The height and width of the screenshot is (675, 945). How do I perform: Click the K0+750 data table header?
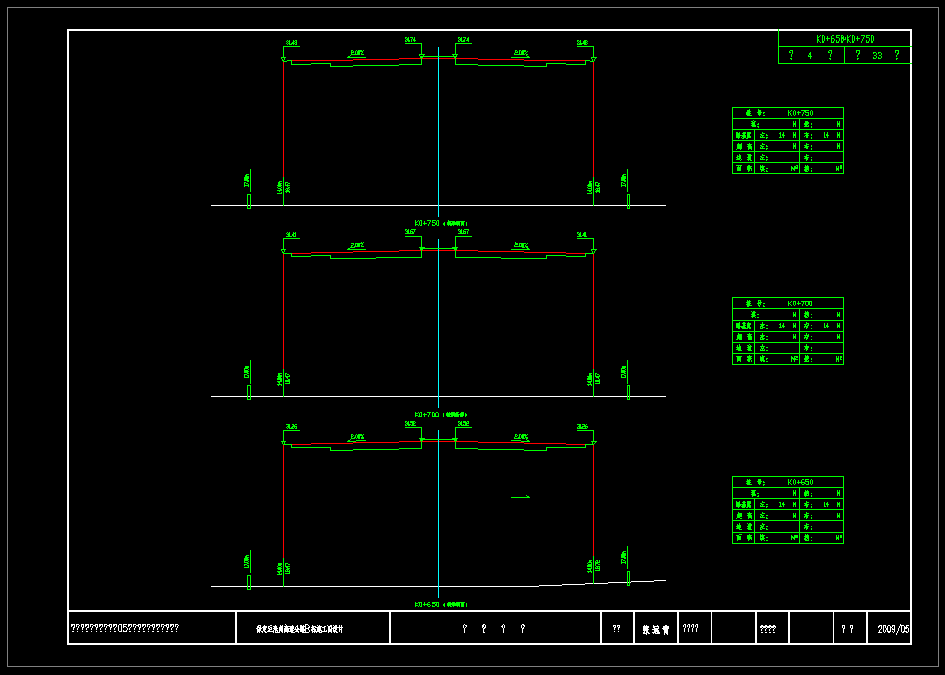pyautogui.click(x=788, y=113)
